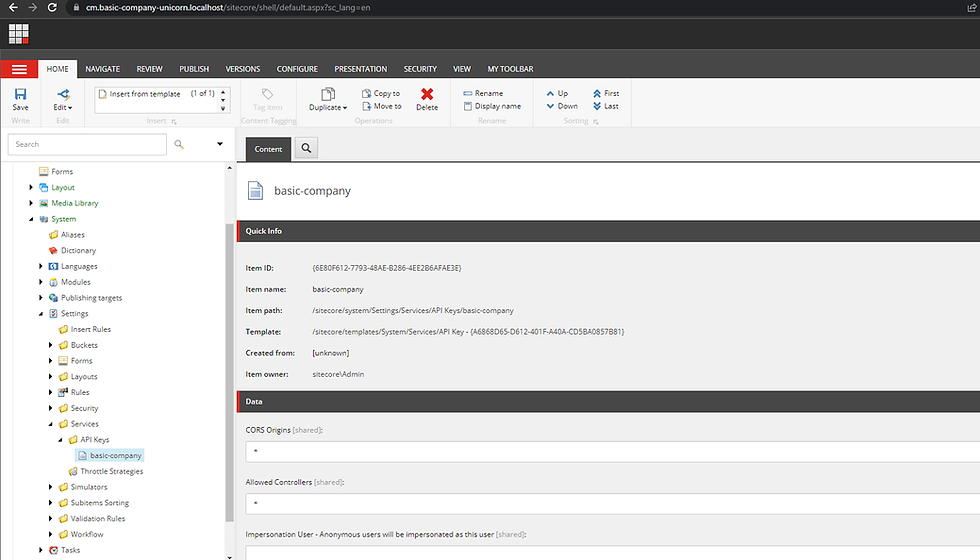Collapse the System tree node

31,219
